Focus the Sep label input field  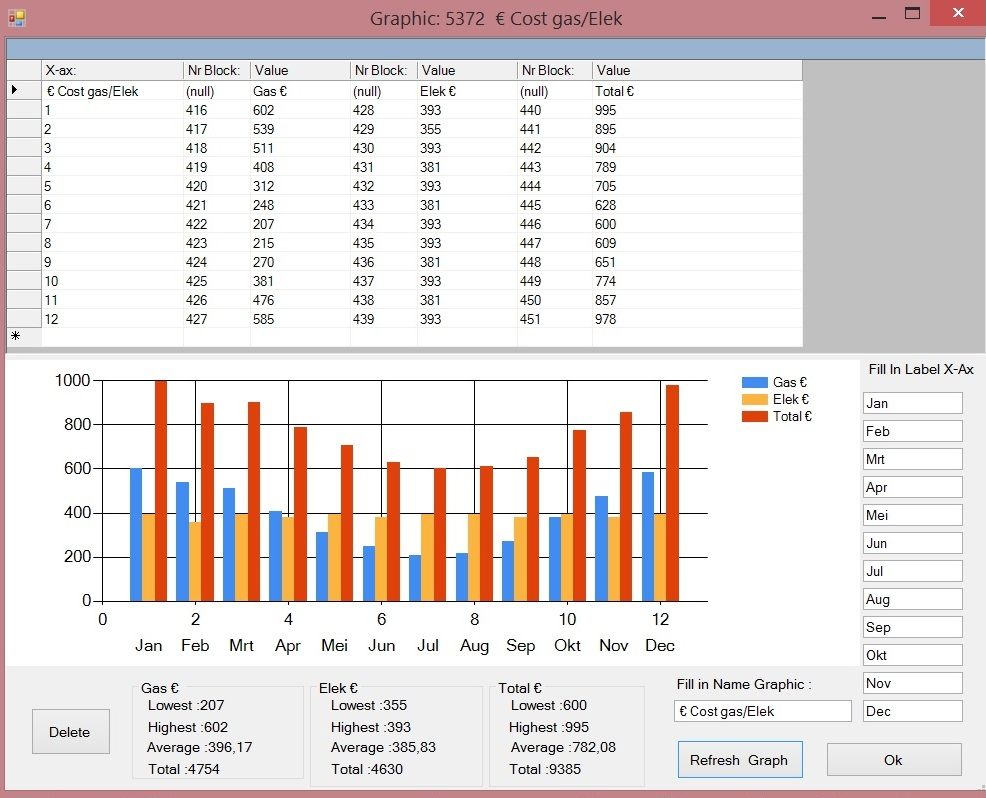pos(912,627)
